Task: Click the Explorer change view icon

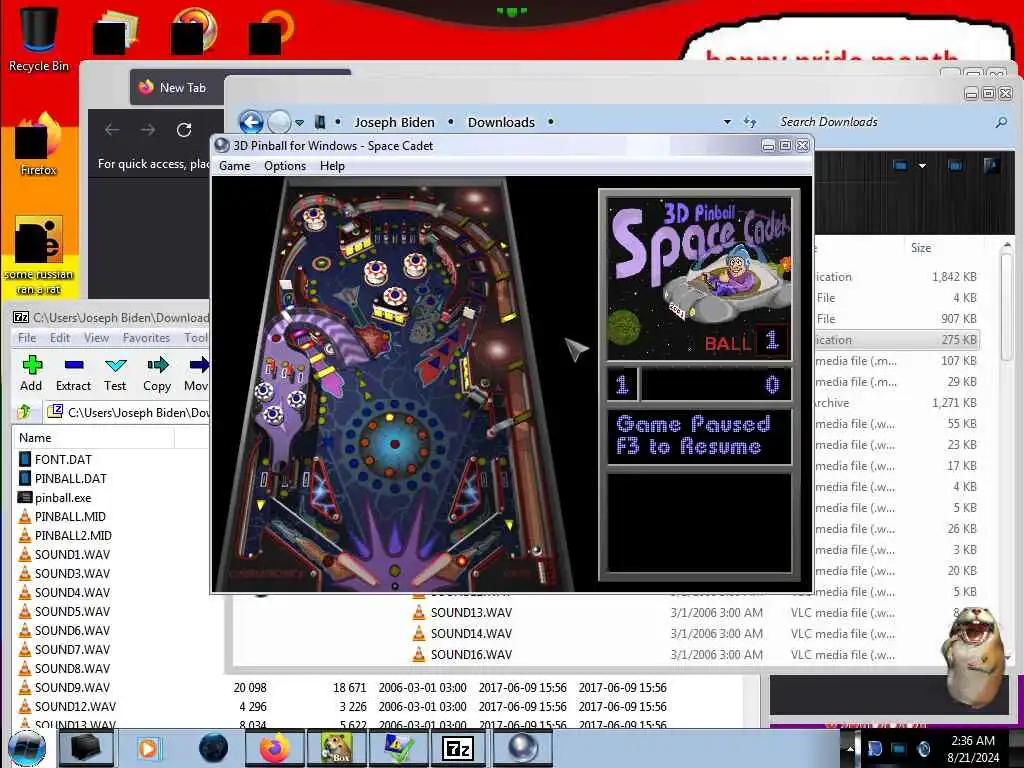Action: click(x=900, y=165)
